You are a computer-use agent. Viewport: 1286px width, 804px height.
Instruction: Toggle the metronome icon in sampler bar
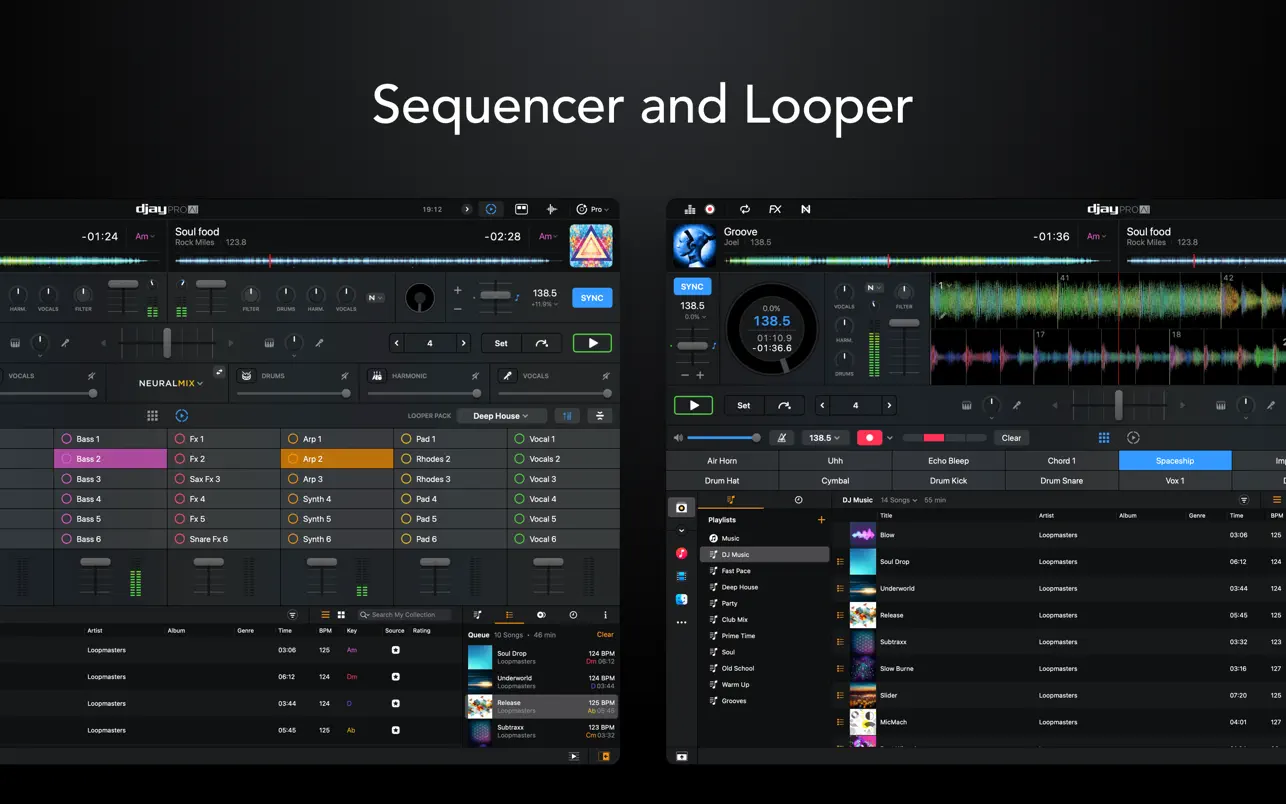click(x=782, y=438)
